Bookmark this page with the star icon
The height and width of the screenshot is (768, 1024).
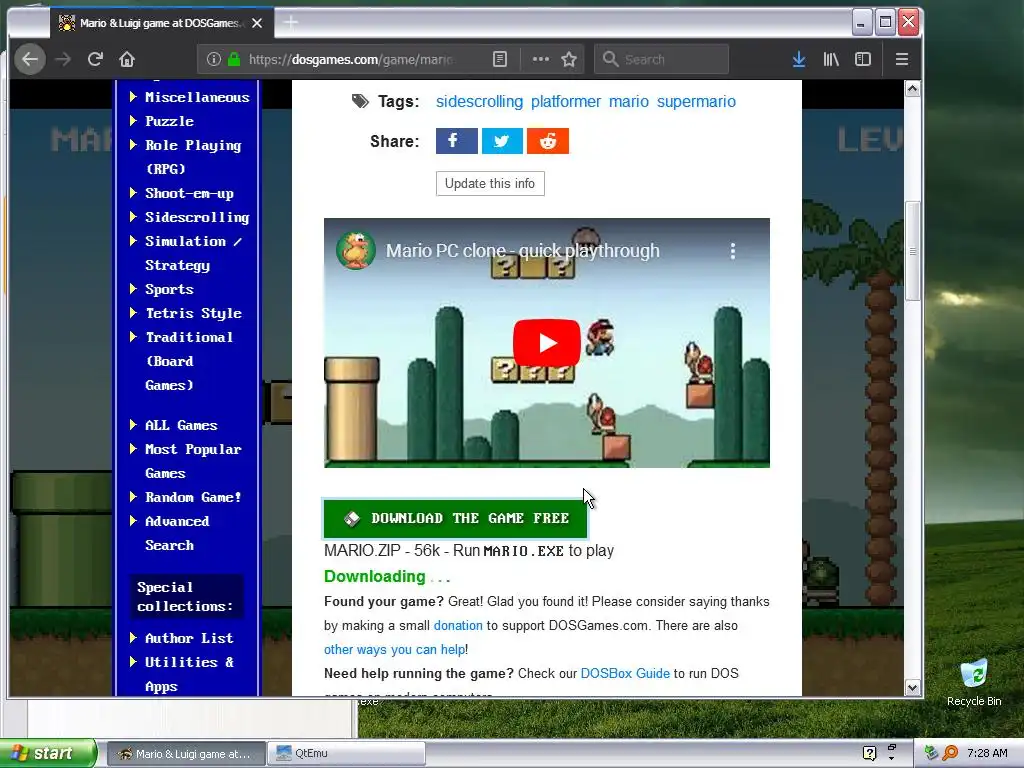pyautogui.click(x=569, y=59)
